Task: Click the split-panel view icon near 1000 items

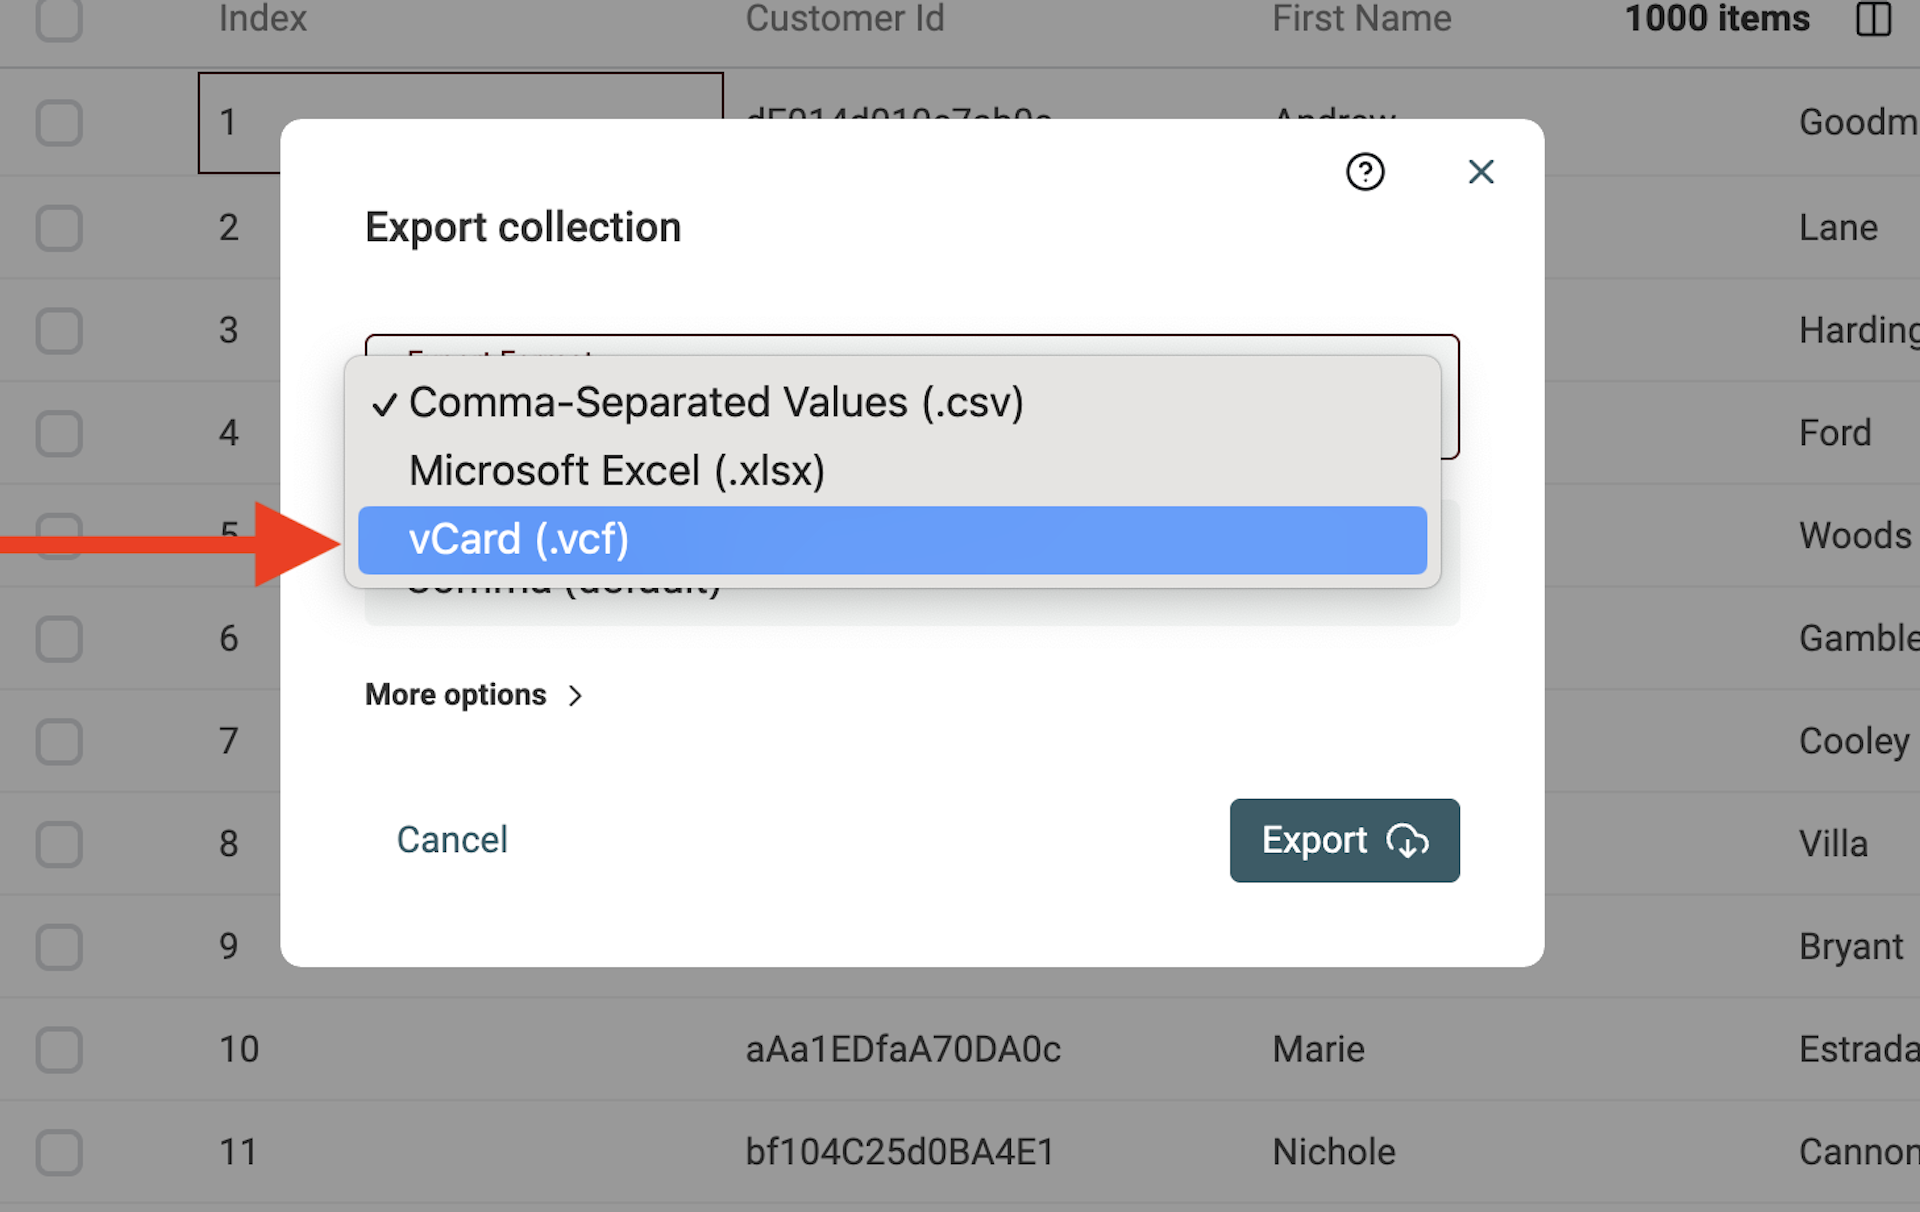Action: tap(1873, 20)
